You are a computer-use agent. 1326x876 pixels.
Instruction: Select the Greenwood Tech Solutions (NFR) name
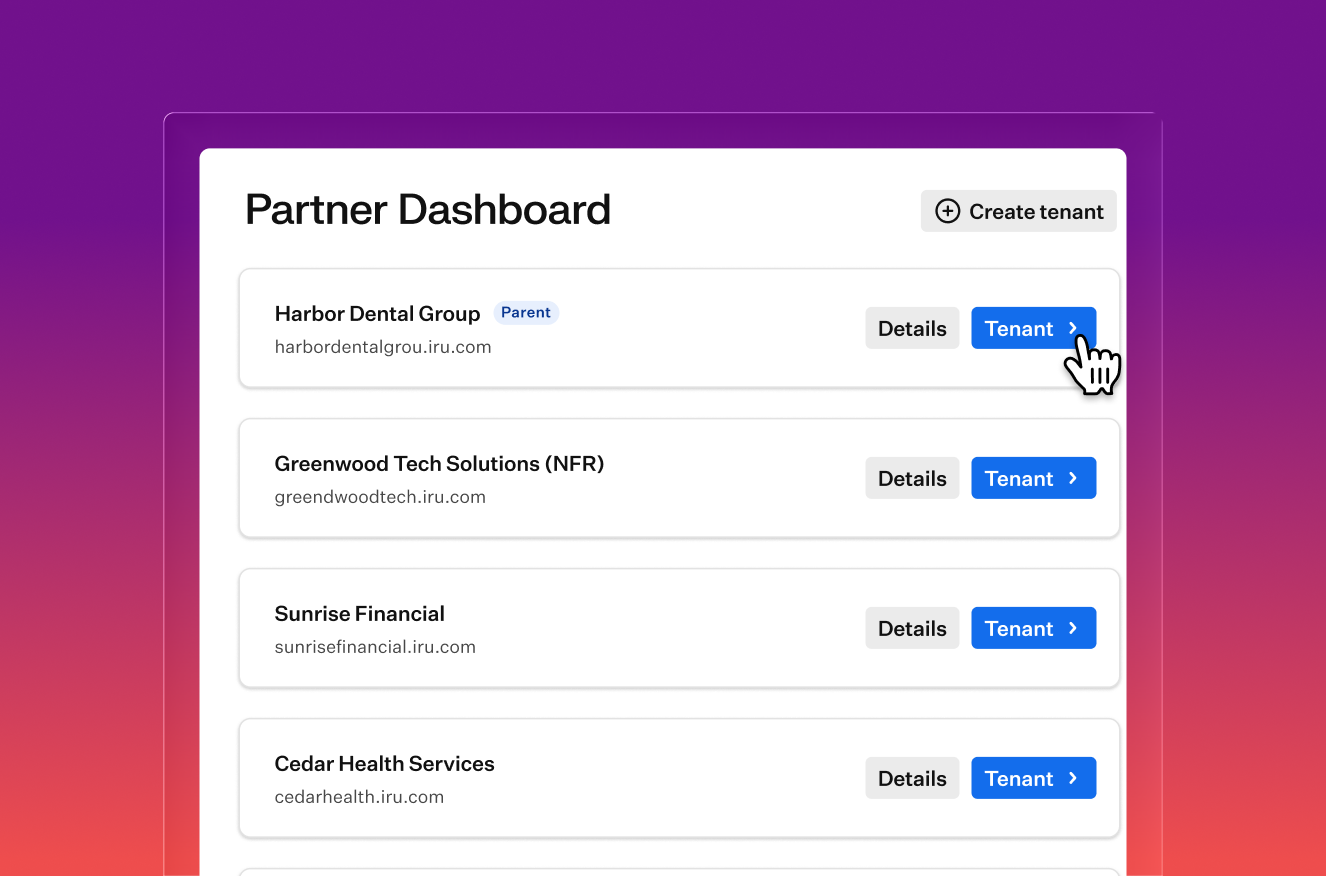[x=439, y=464]
